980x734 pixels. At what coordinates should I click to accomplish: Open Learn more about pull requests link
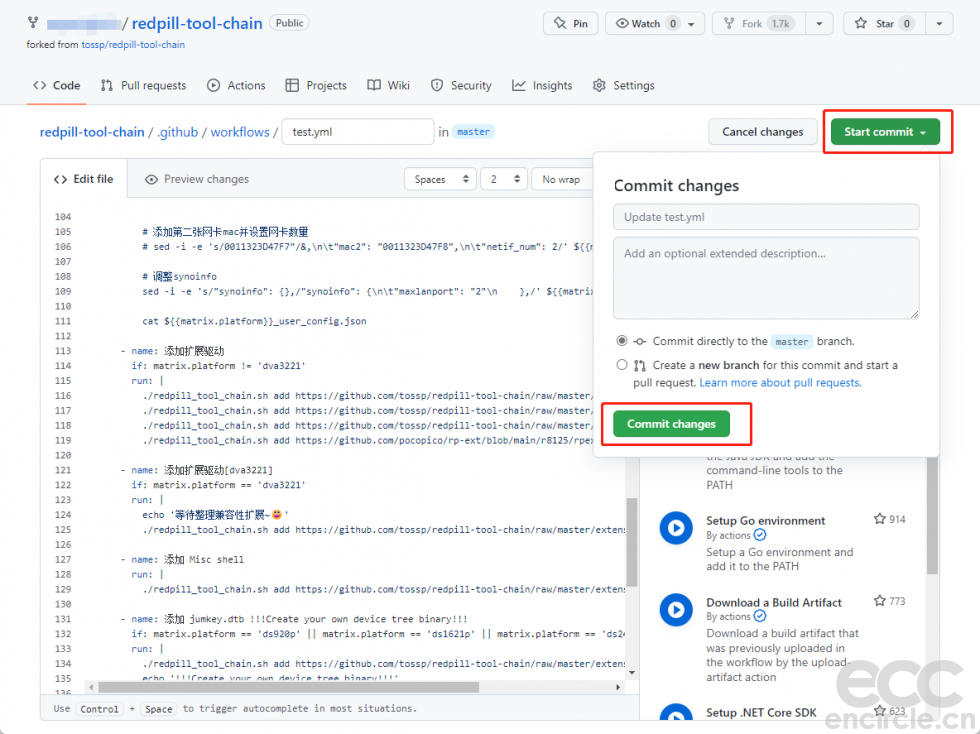[780, 383]
